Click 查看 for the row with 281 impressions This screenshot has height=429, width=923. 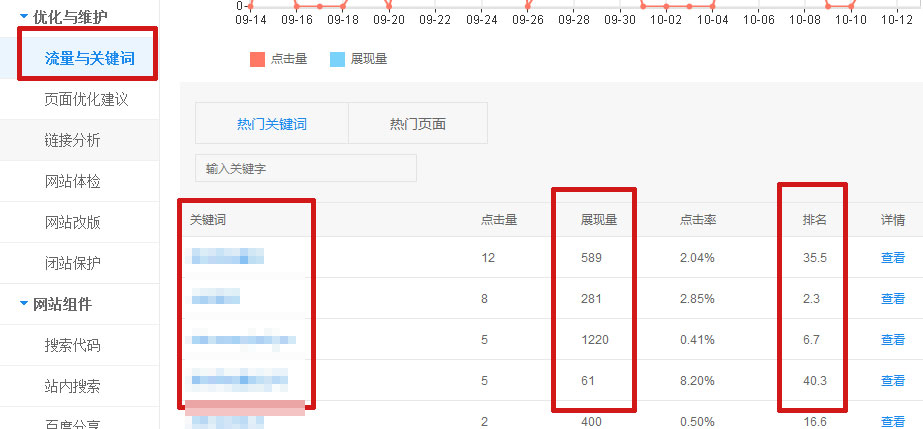pyautogui.click(x=893, y=298)
